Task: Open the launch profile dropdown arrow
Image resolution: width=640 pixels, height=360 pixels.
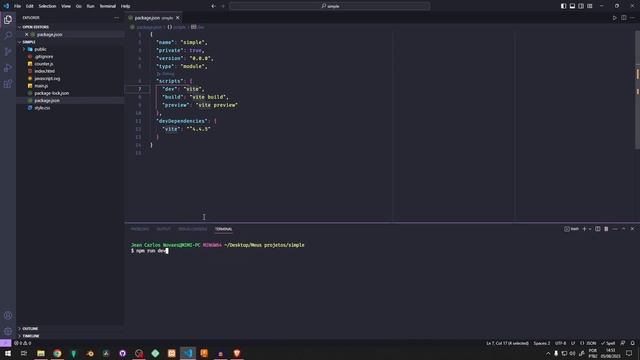Action: pos(590,229)
